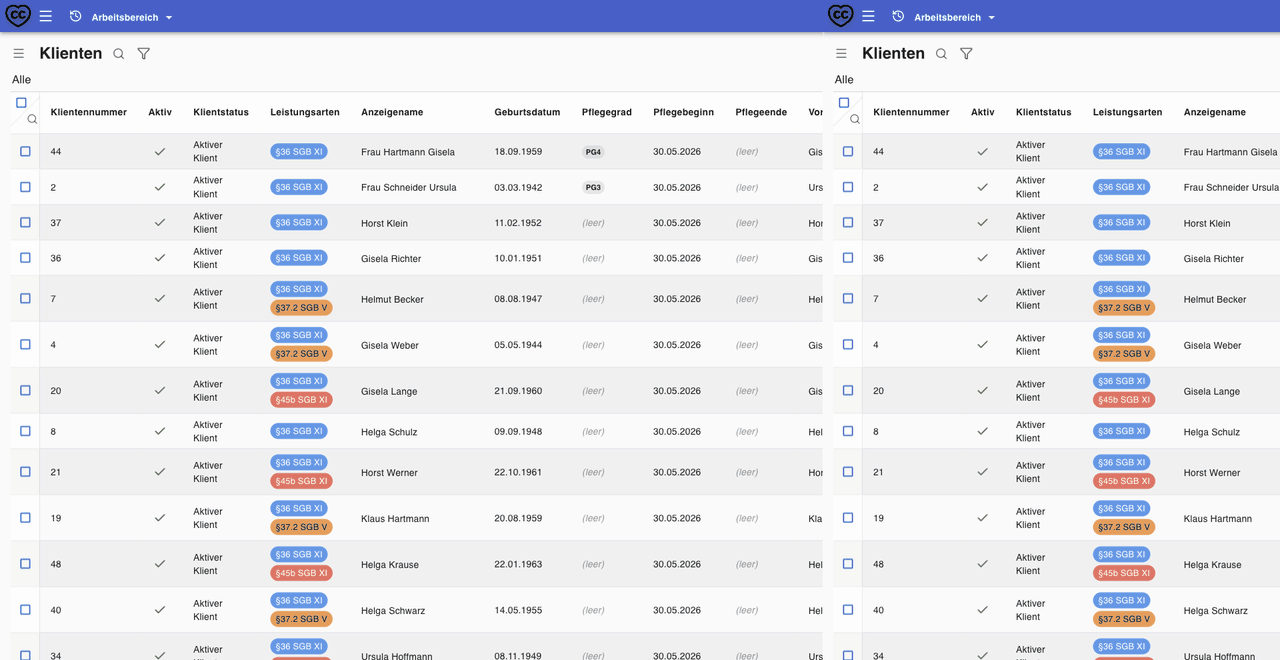Click the name Horst Klein in right window
This screenshot has width=1280, height=660.
pos(1207,223)
